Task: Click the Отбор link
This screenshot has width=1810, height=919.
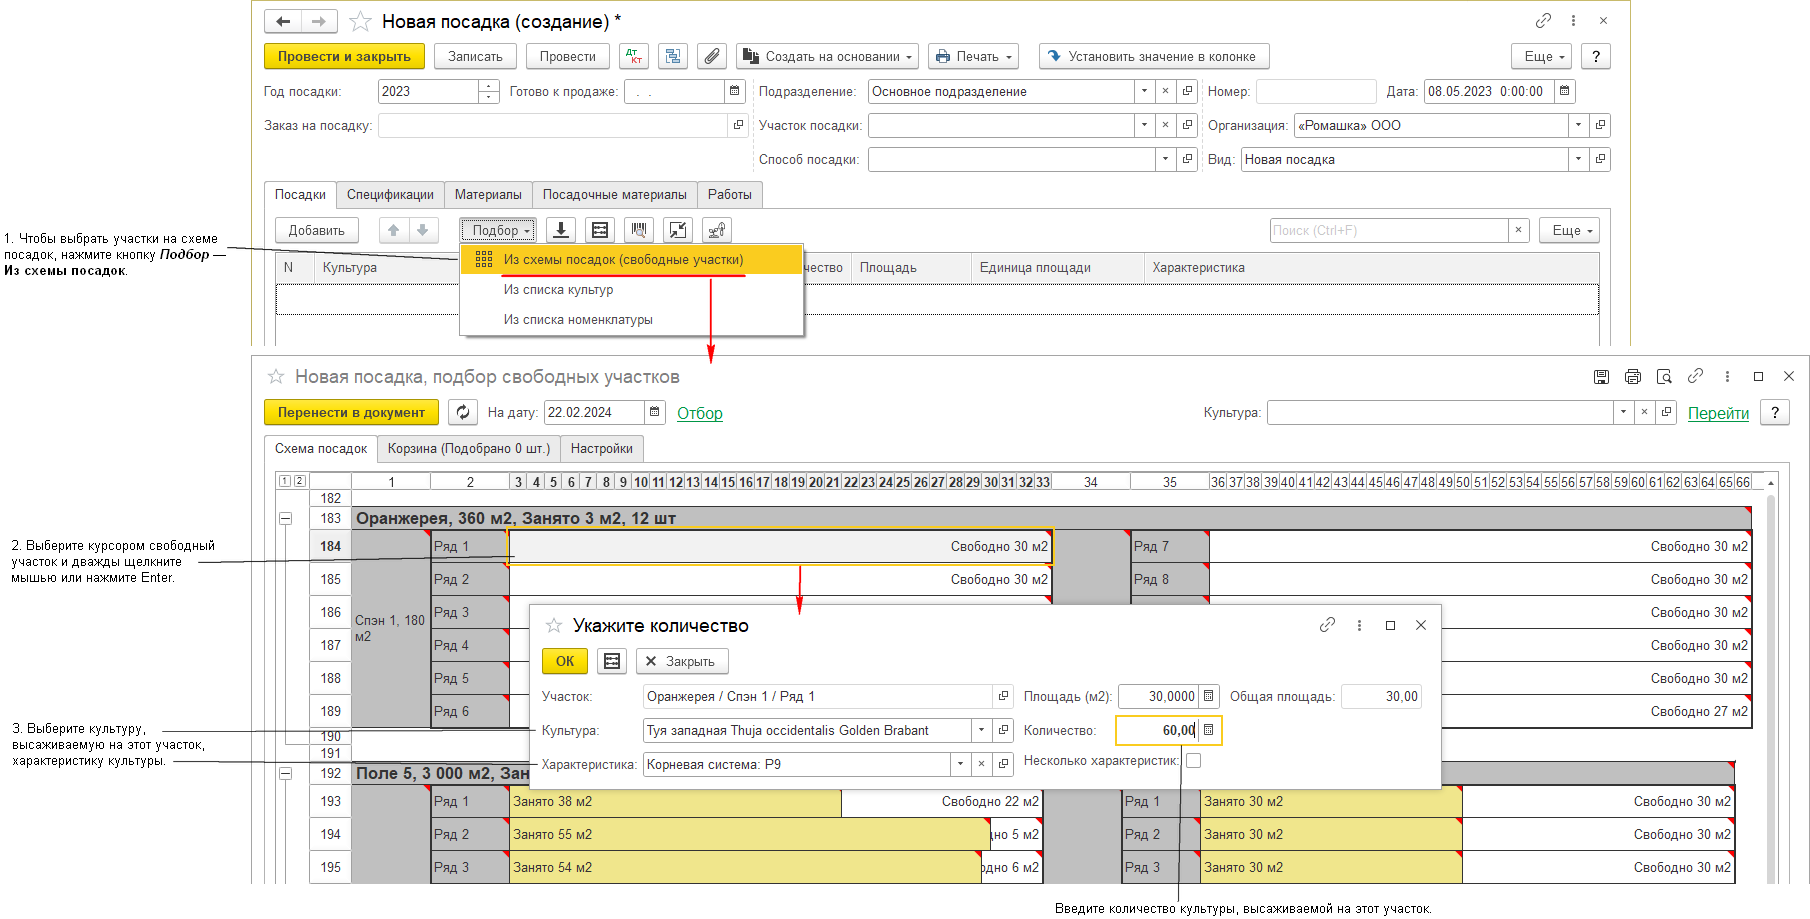Action: pyautogui.click(x=700, y=413)
